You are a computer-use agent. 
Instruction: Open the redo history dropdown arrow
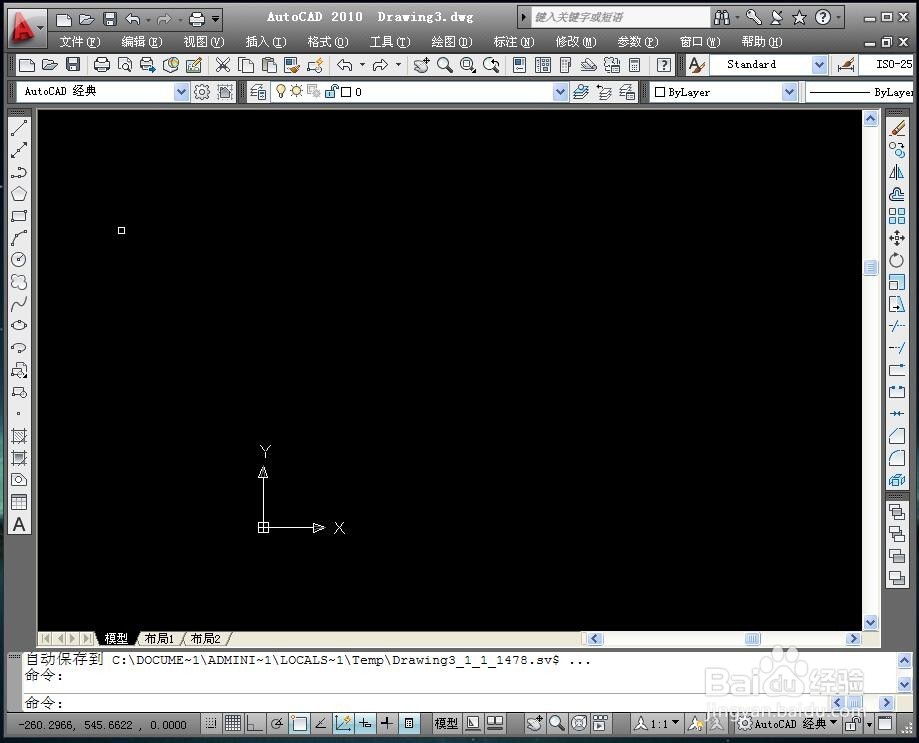pos(399,65)
